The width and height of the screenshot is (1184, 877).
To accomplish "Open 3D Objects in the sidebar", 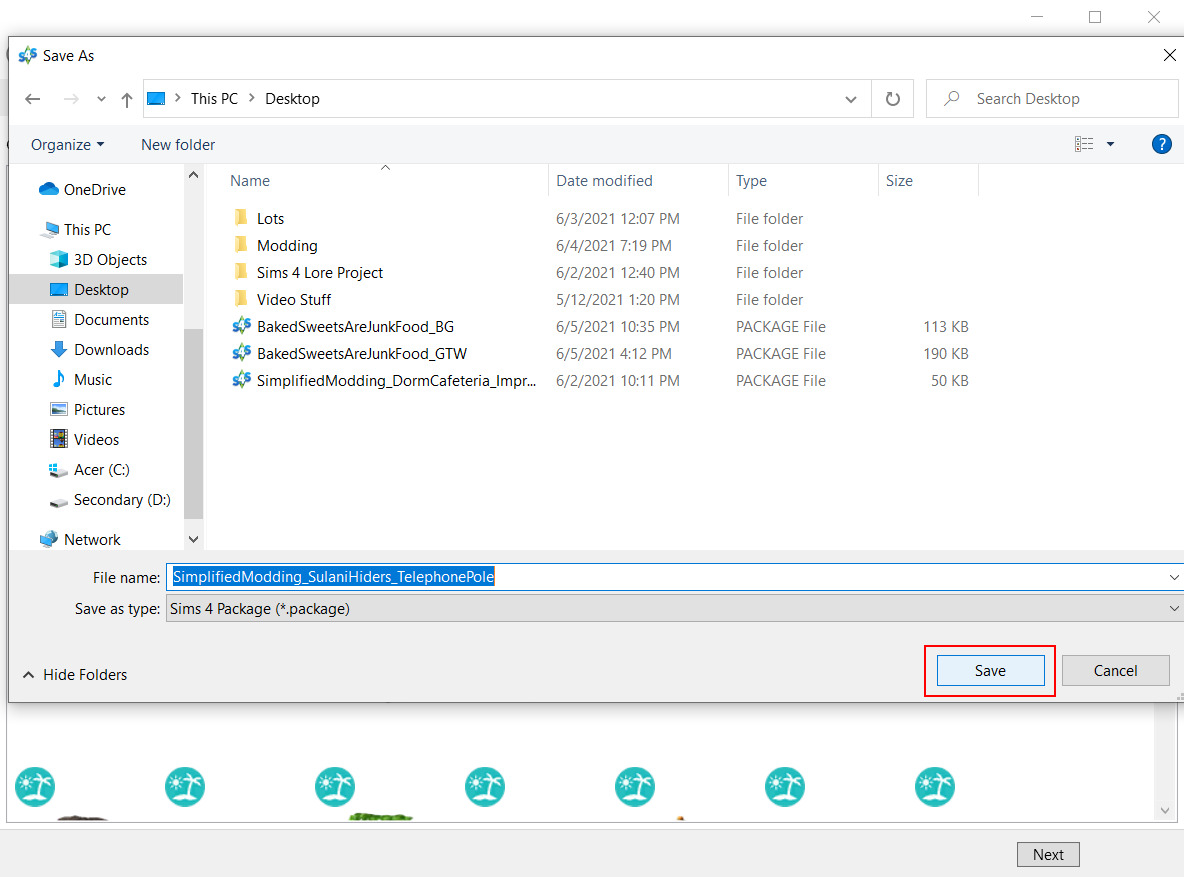I will [x=98, y=260].
